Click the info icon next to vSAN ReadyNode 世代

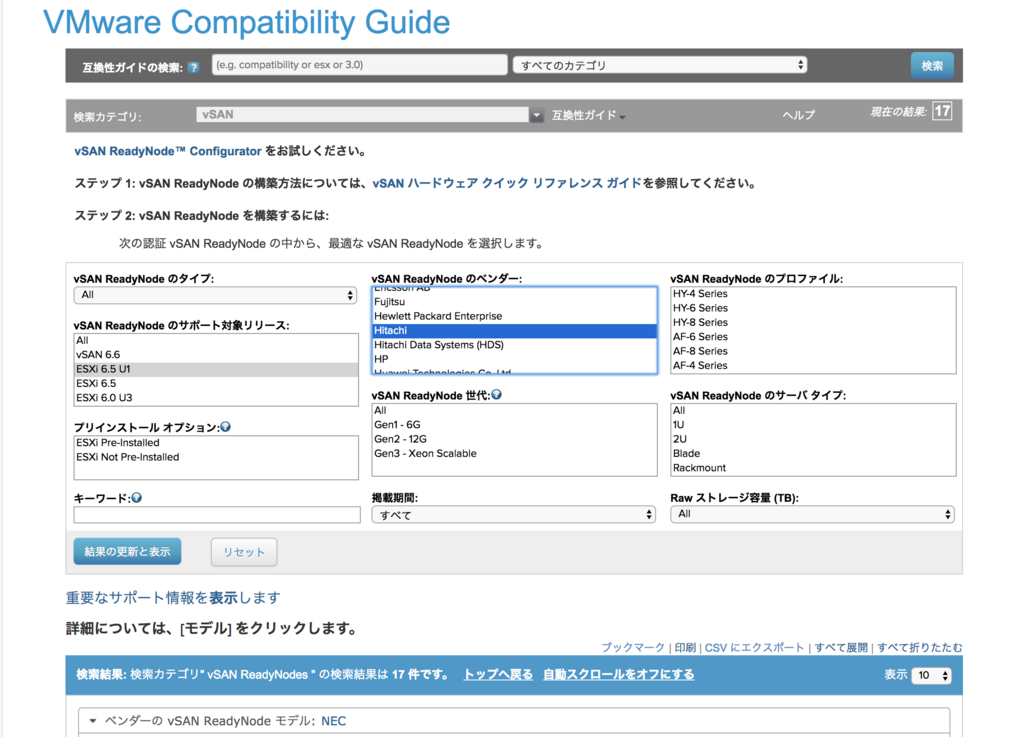point(496,394)
